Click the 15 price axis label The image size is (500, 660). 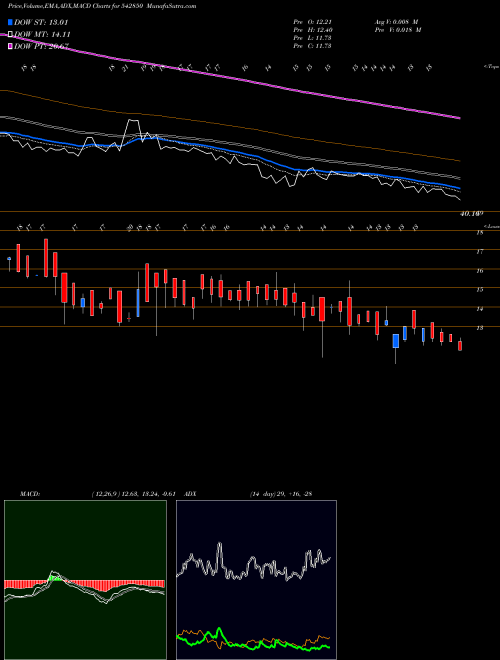coord(479,290)
